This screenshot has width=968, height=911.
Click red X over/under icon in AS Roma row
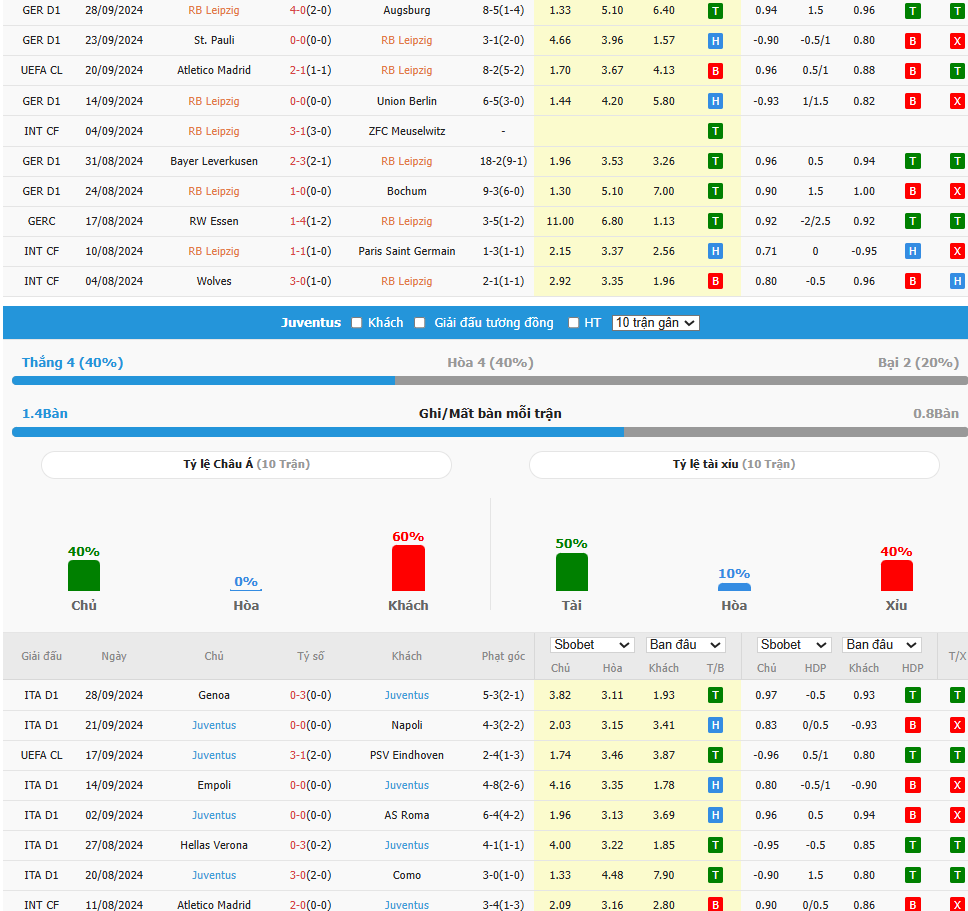coord(957,815)
